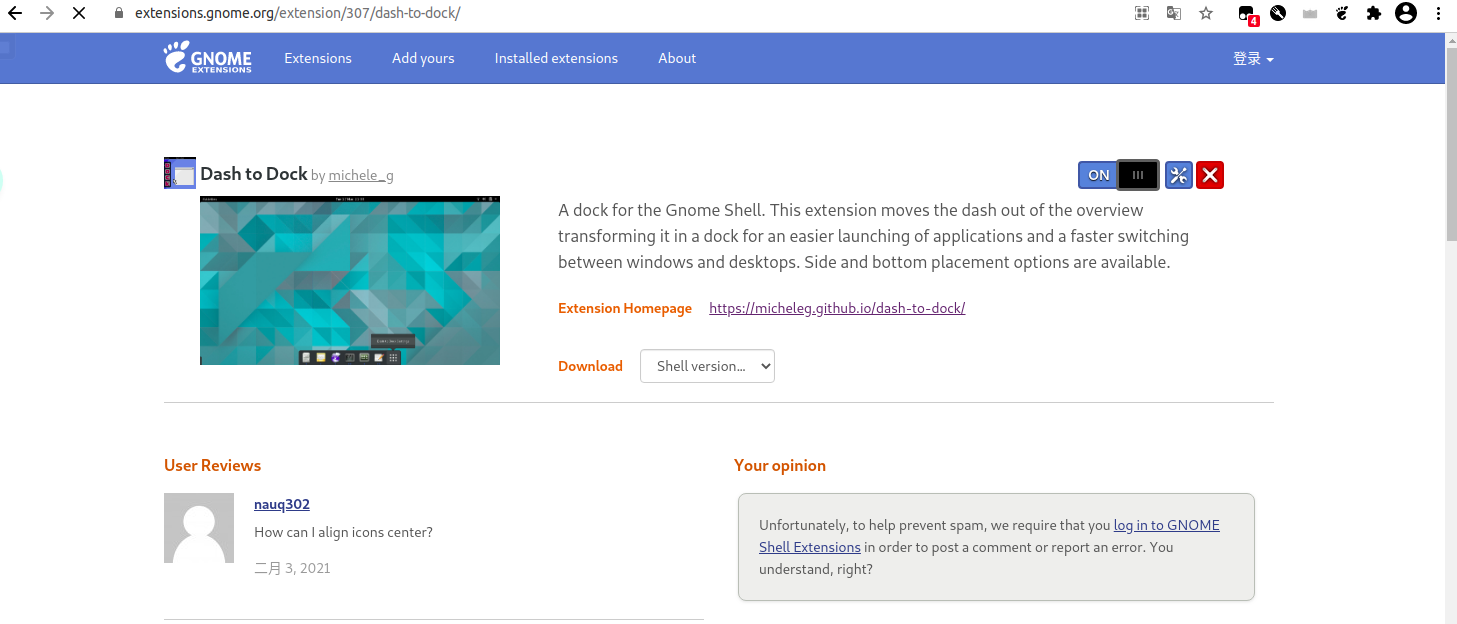Viewport: 1457px width, 624px height.
Task: Click the Dash to Dock screenshot thumbnail
Action: (350, 281)
